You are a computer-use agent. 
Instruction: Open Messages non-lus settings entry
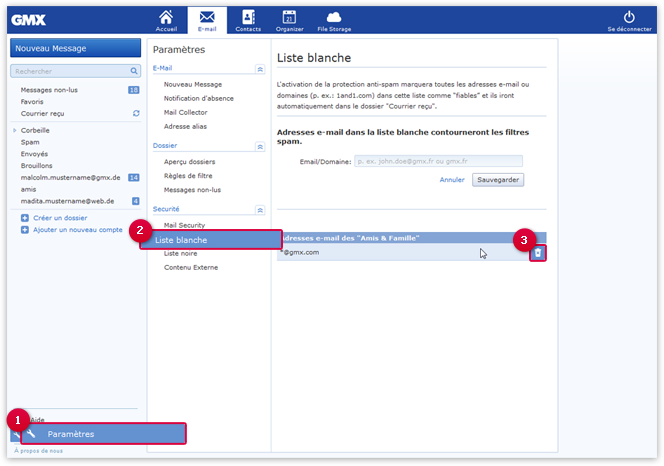[192, 190]
